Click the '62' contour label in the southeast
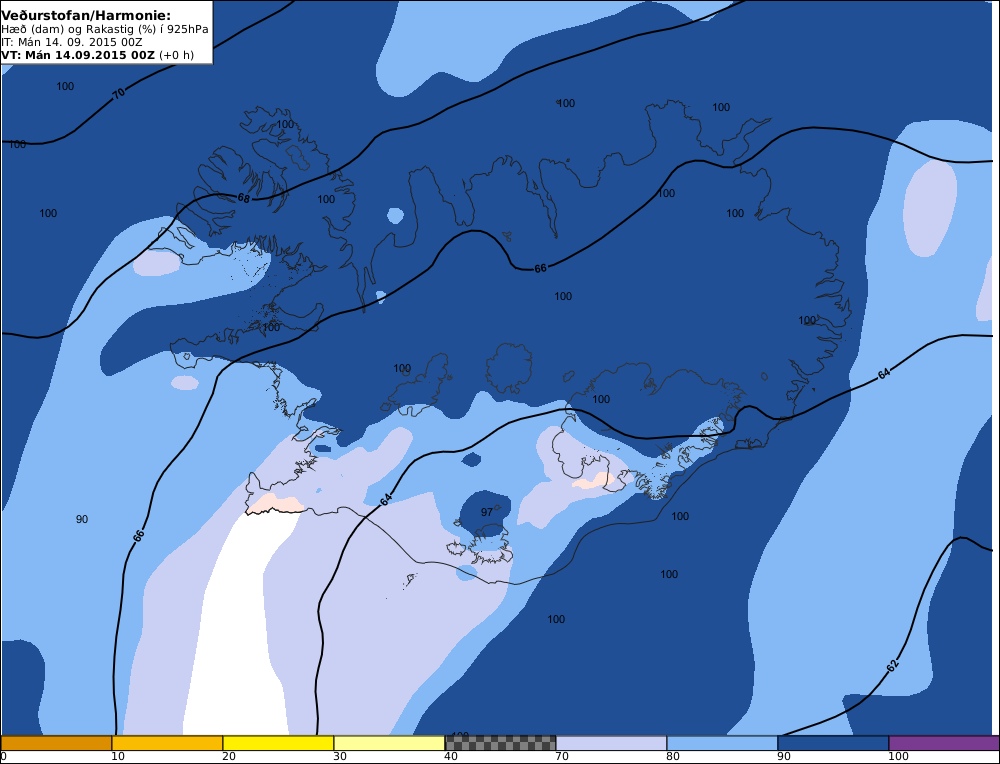 click(893, 666)
